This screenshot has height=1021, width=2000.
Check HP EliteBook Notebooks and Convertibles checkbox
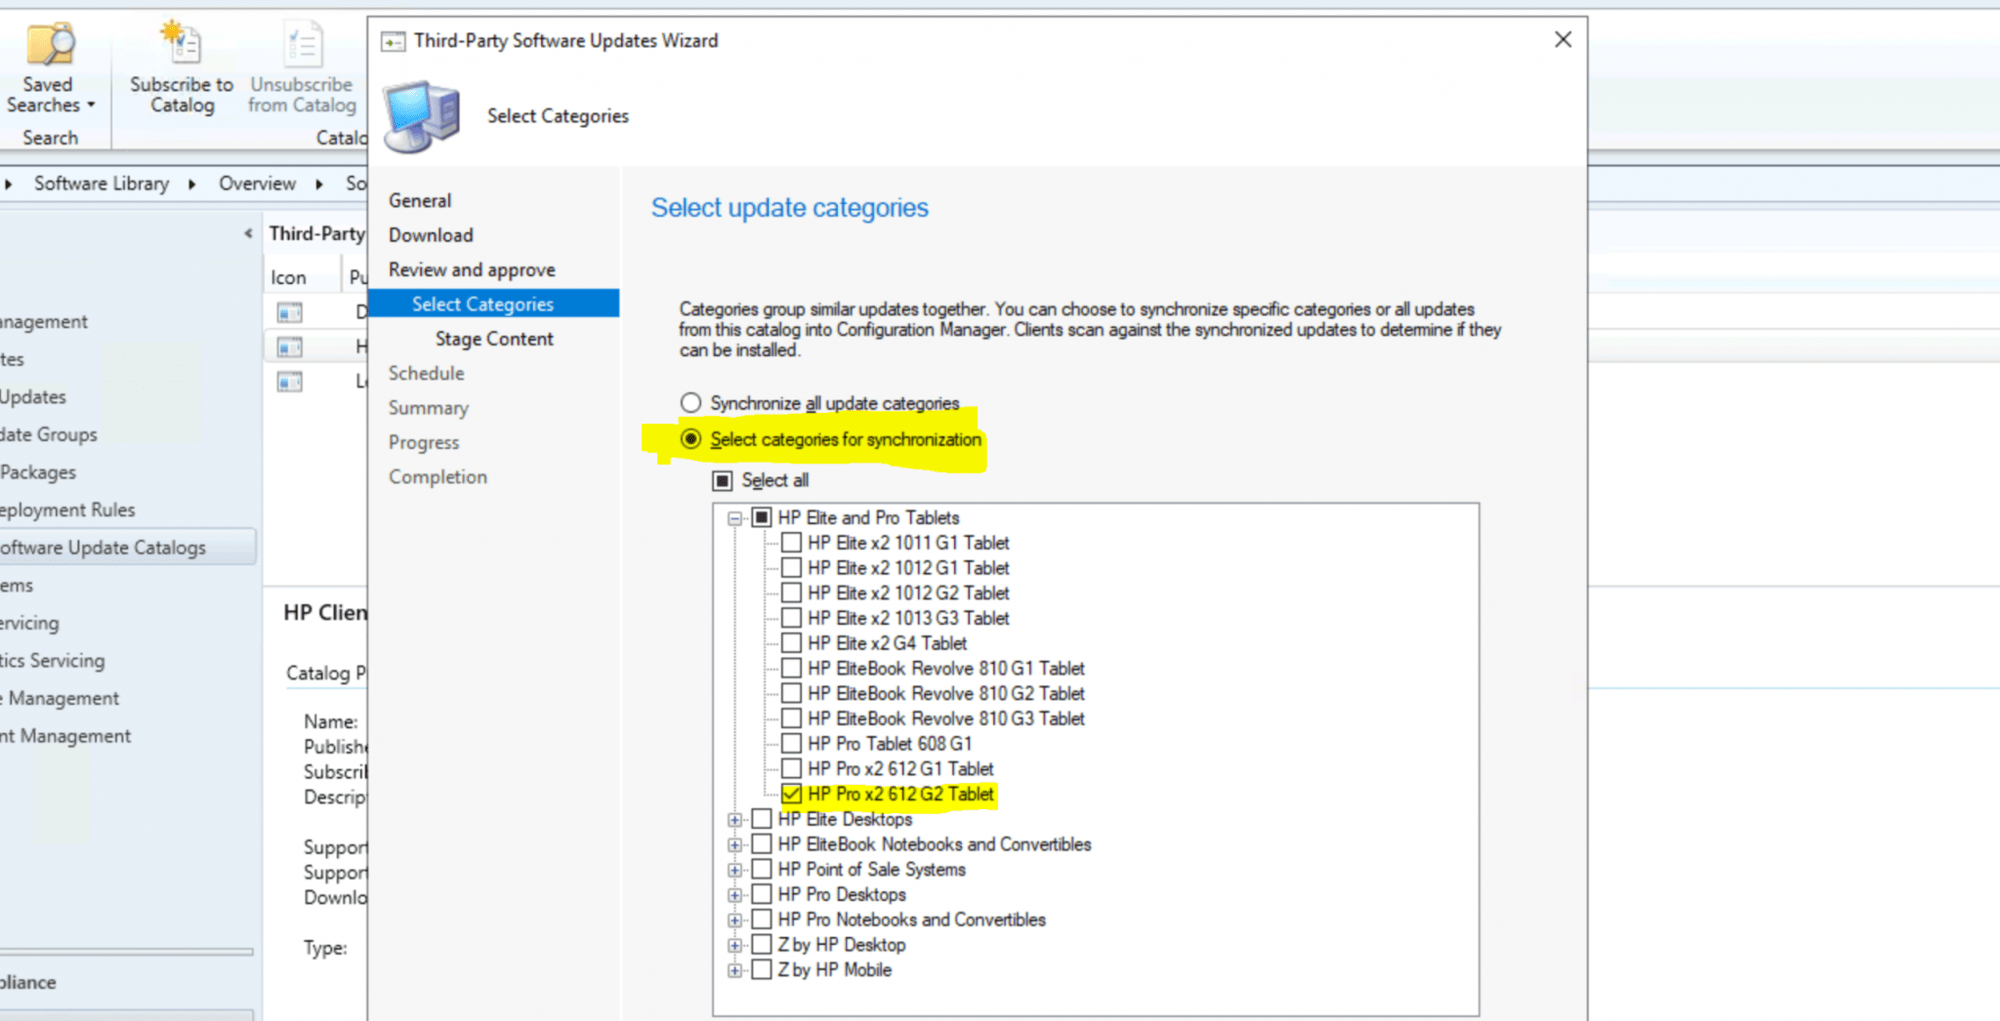pos(762,843)
